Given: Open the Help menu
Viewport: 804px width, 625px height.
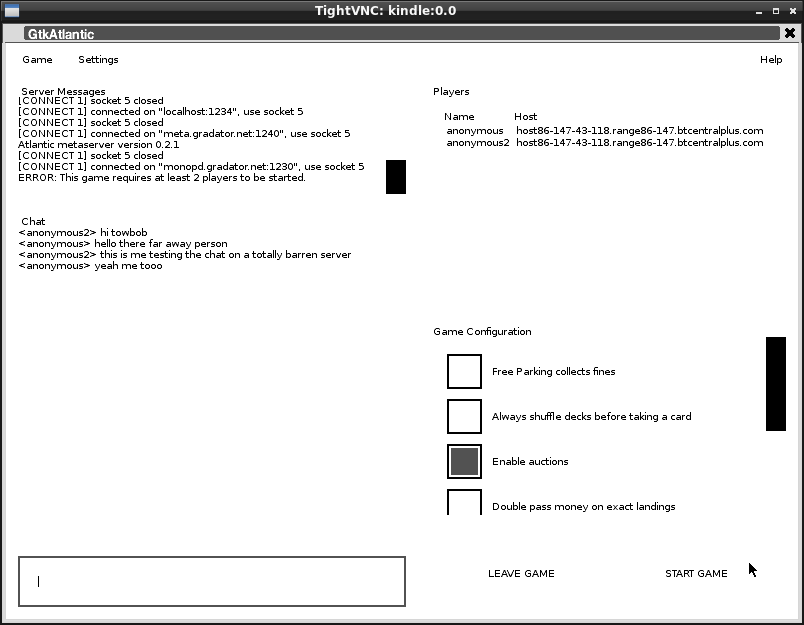Looking at the screenshot, I should tap(771, 59).
